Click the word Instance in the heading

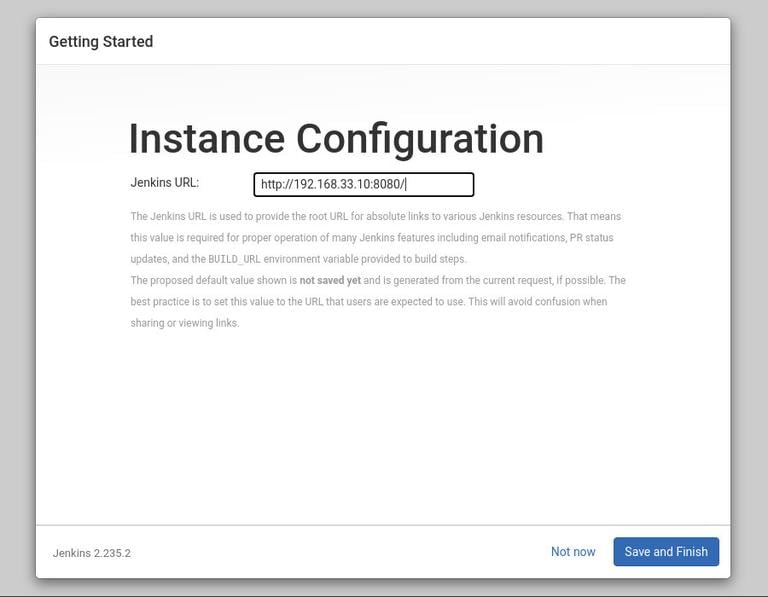coord(206,139)
